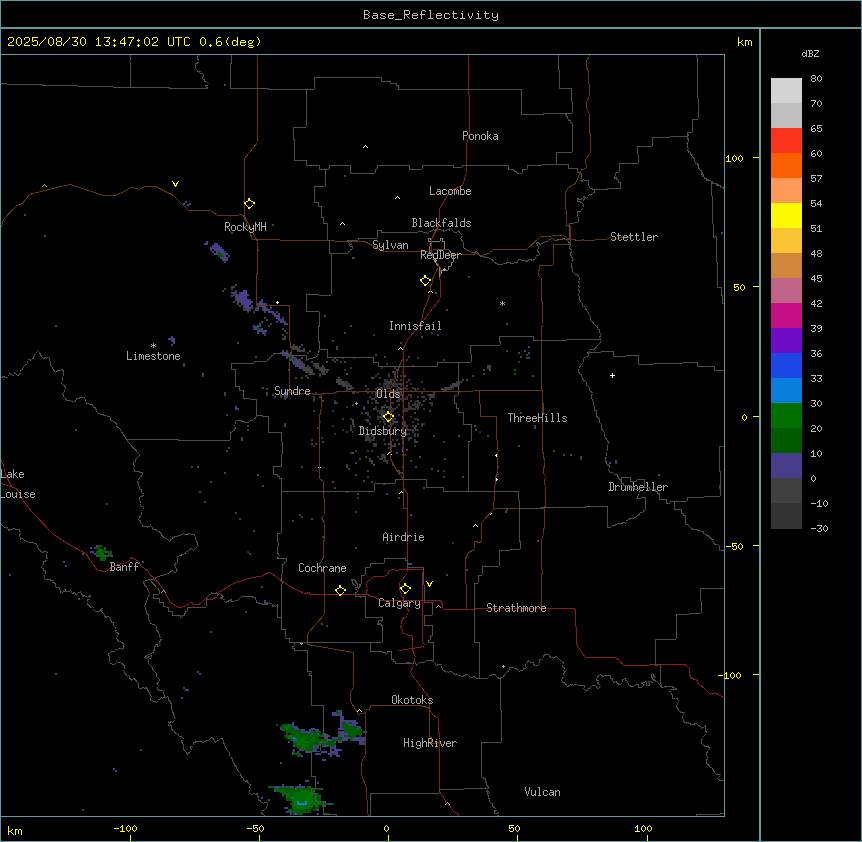Select the Olds town label
This screenshot has width=862, height=842.
click(388, 394)
